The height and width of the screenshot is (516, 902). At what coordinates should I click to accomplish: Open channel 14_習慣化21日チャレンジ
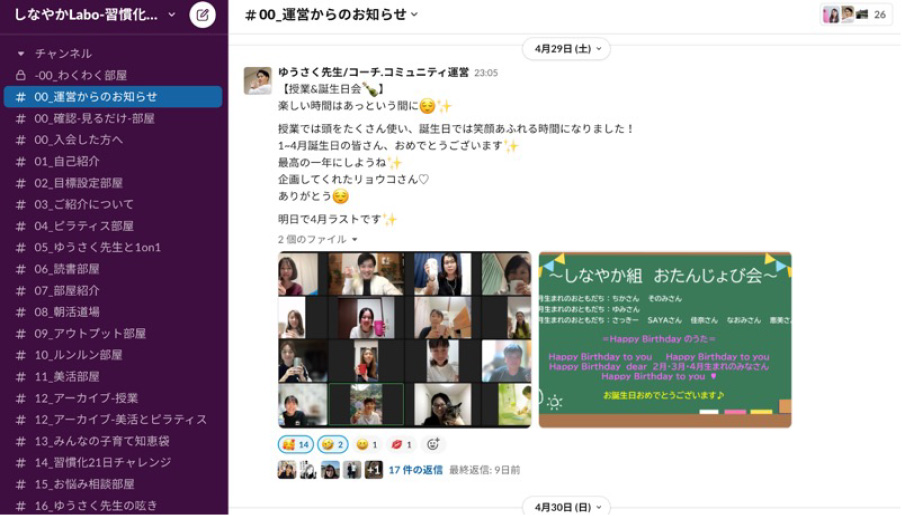pyautogui.click(x=113, y=463)
